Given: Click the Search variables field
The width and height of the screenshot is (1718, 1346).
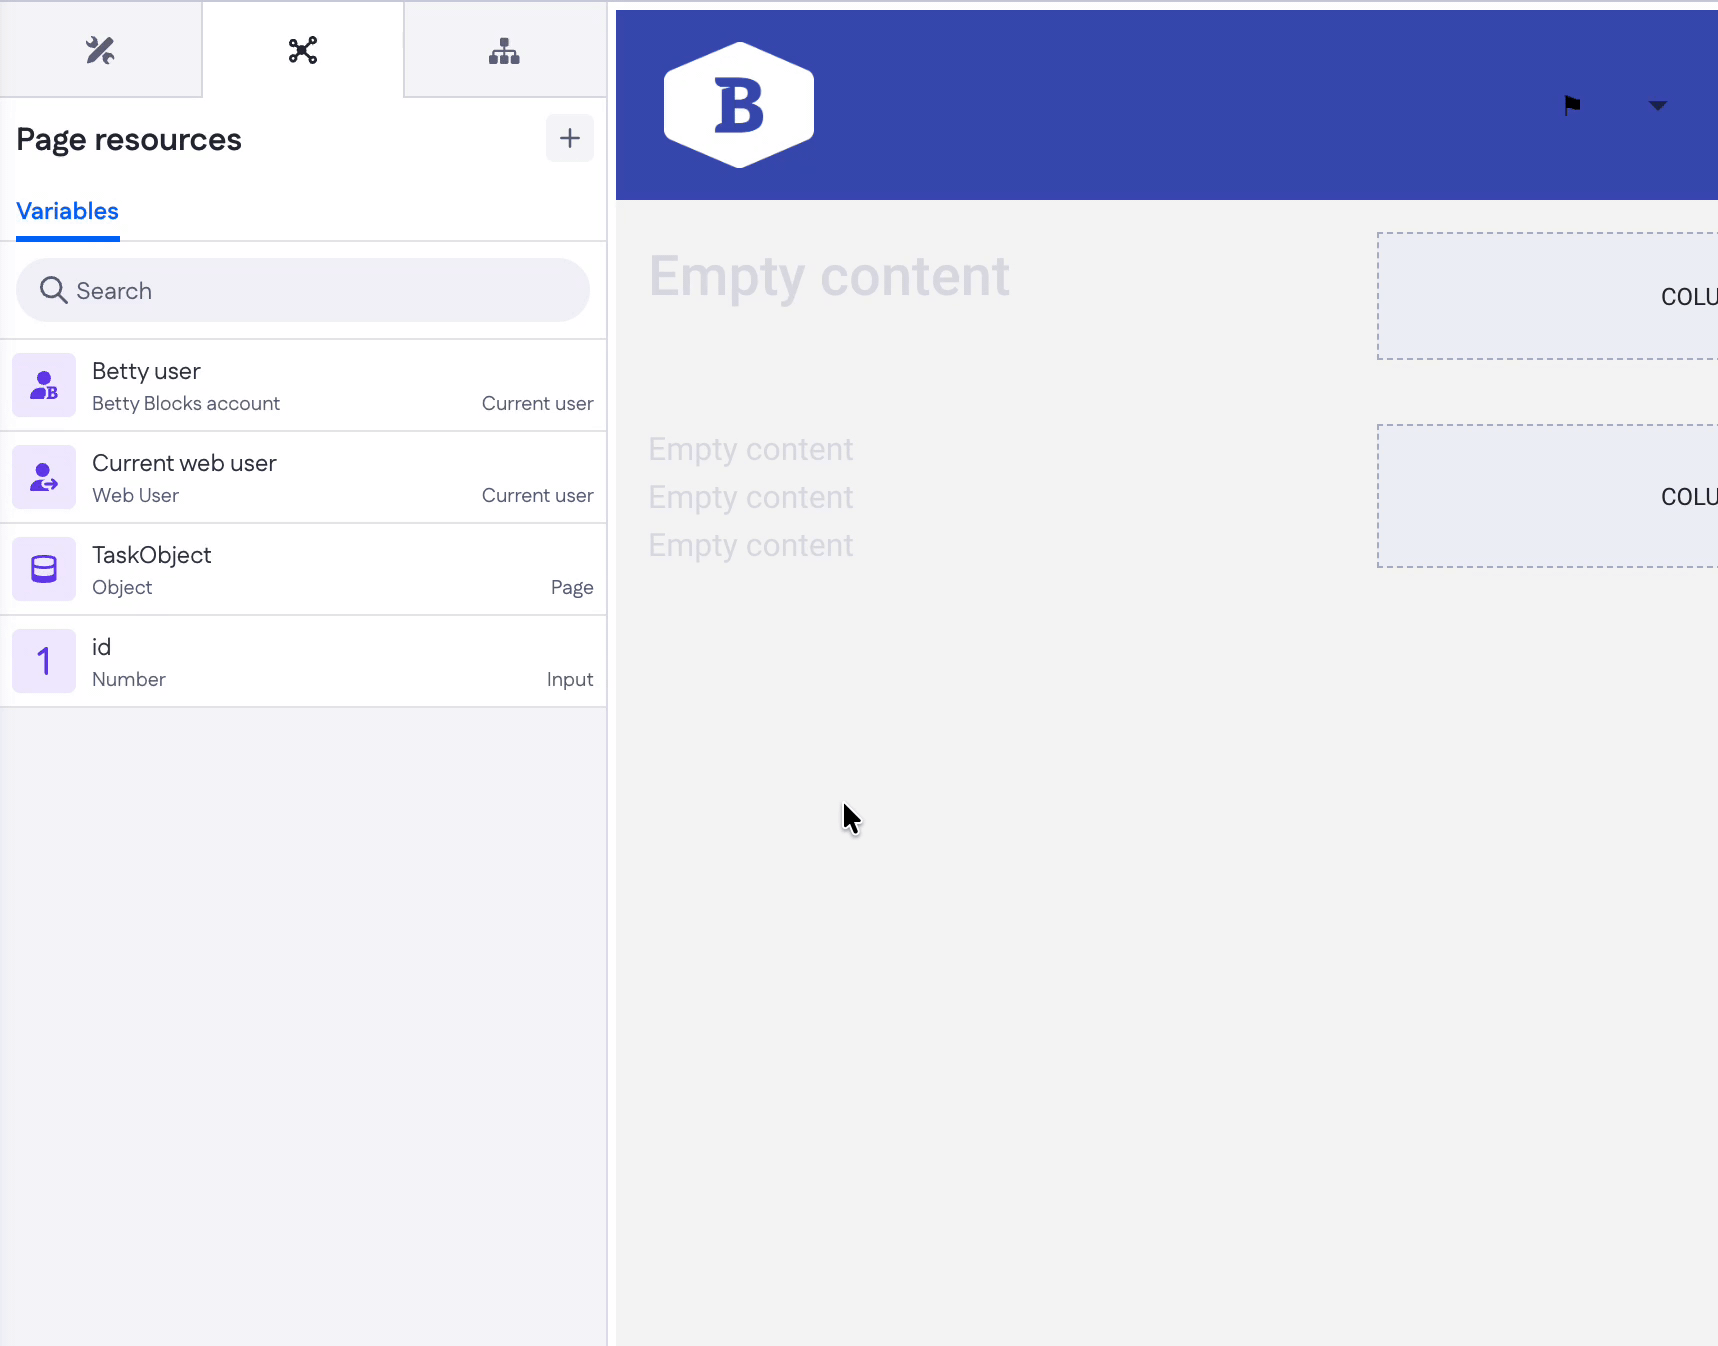Looking at the screenshot, I should click(x=320, y=291).
